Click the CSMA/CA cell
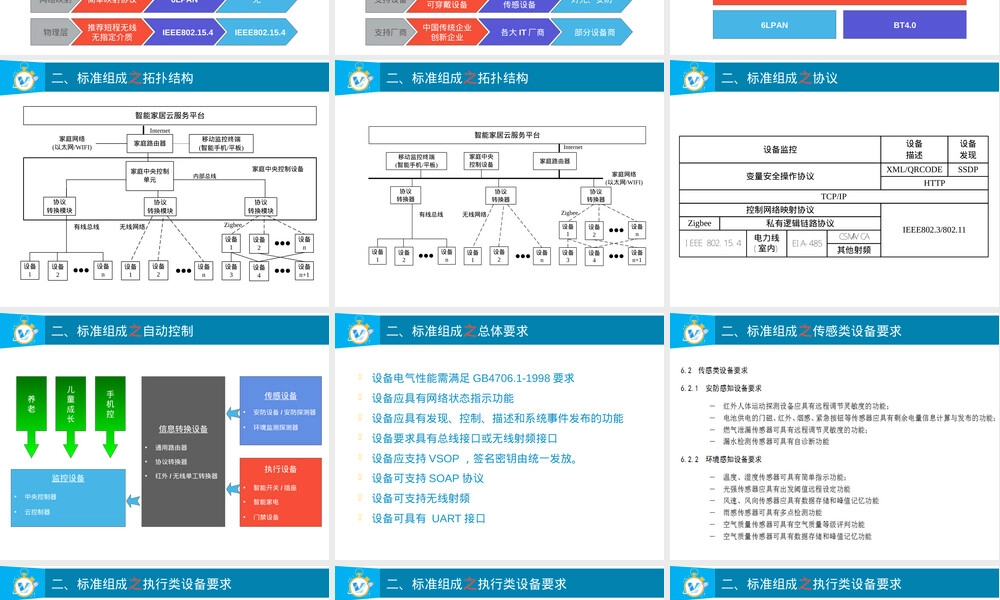This screenshot has height=600, width=1000. pos(854,237)
